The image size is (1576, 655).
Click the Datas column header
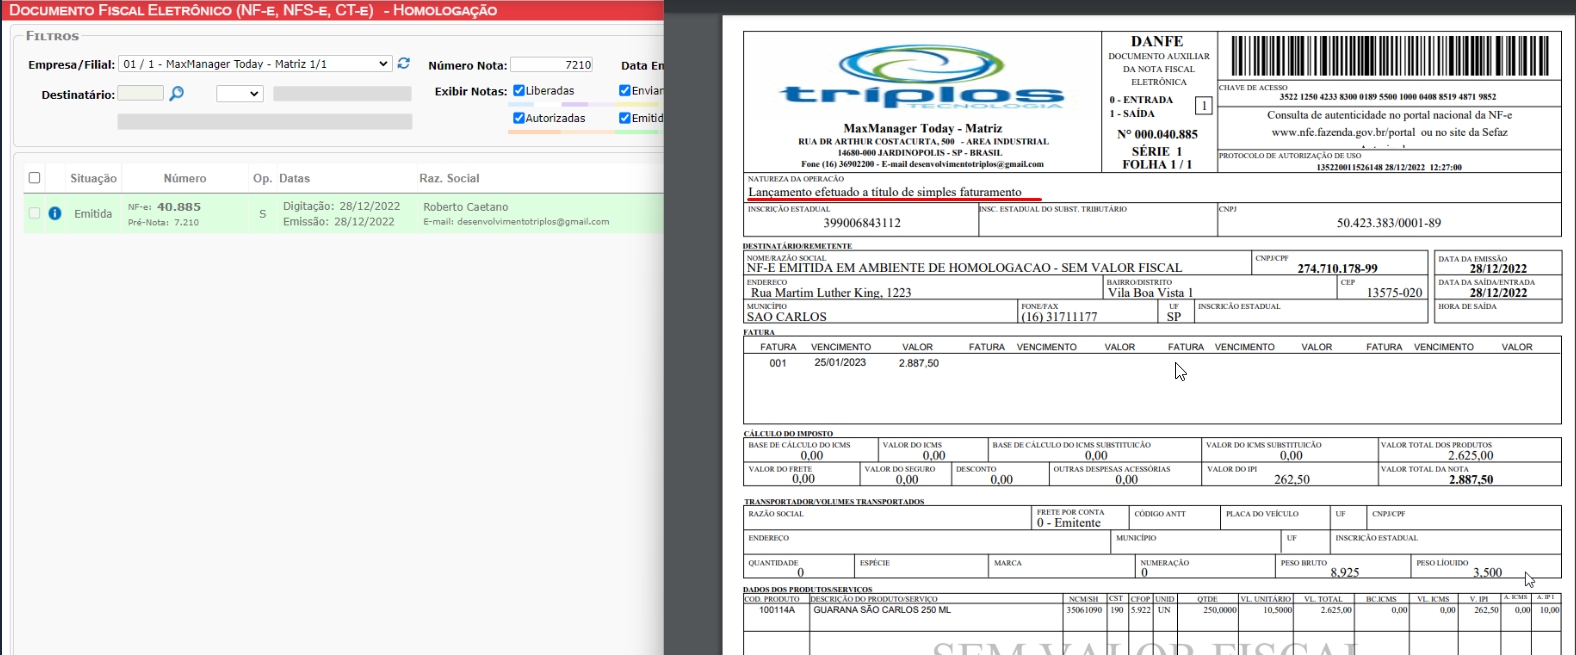click(x=294, y=178)
